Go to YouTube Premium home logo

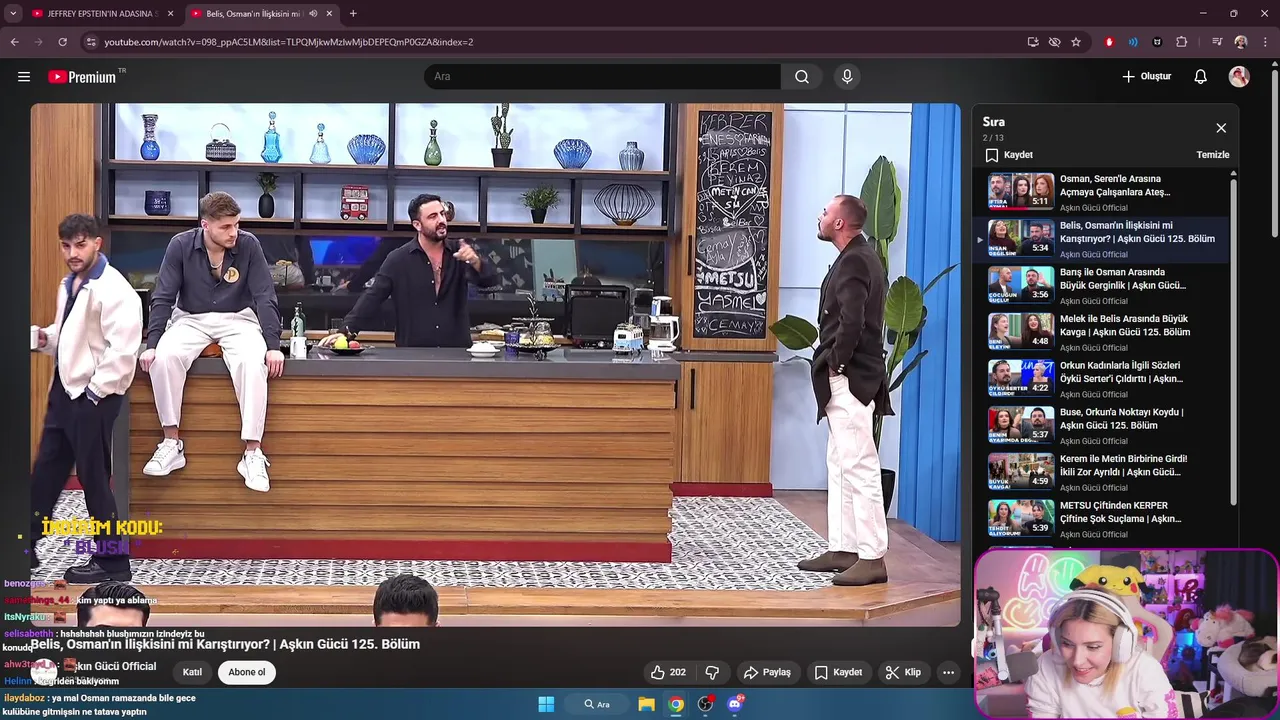tap(84, 77)
